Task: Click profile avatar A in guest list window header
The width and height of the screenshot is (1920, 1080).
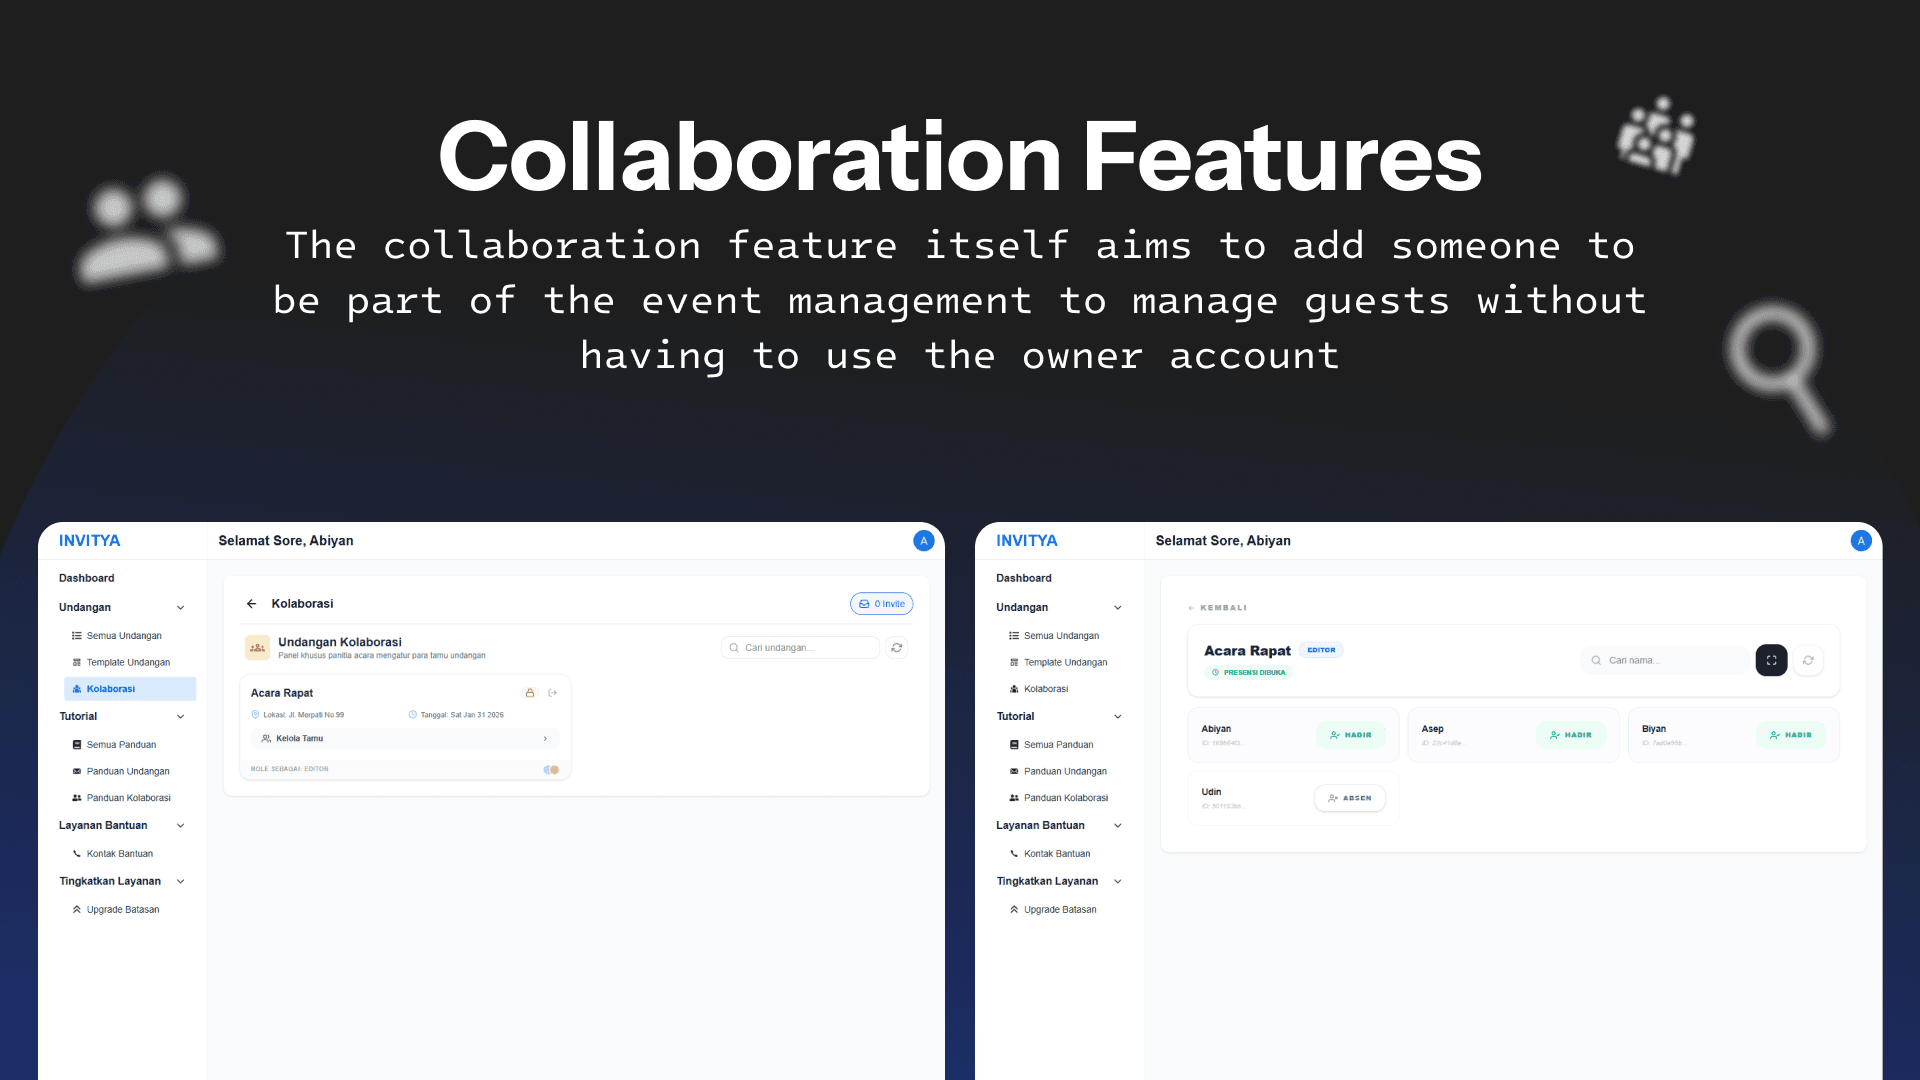Action: click(1861, 541)
